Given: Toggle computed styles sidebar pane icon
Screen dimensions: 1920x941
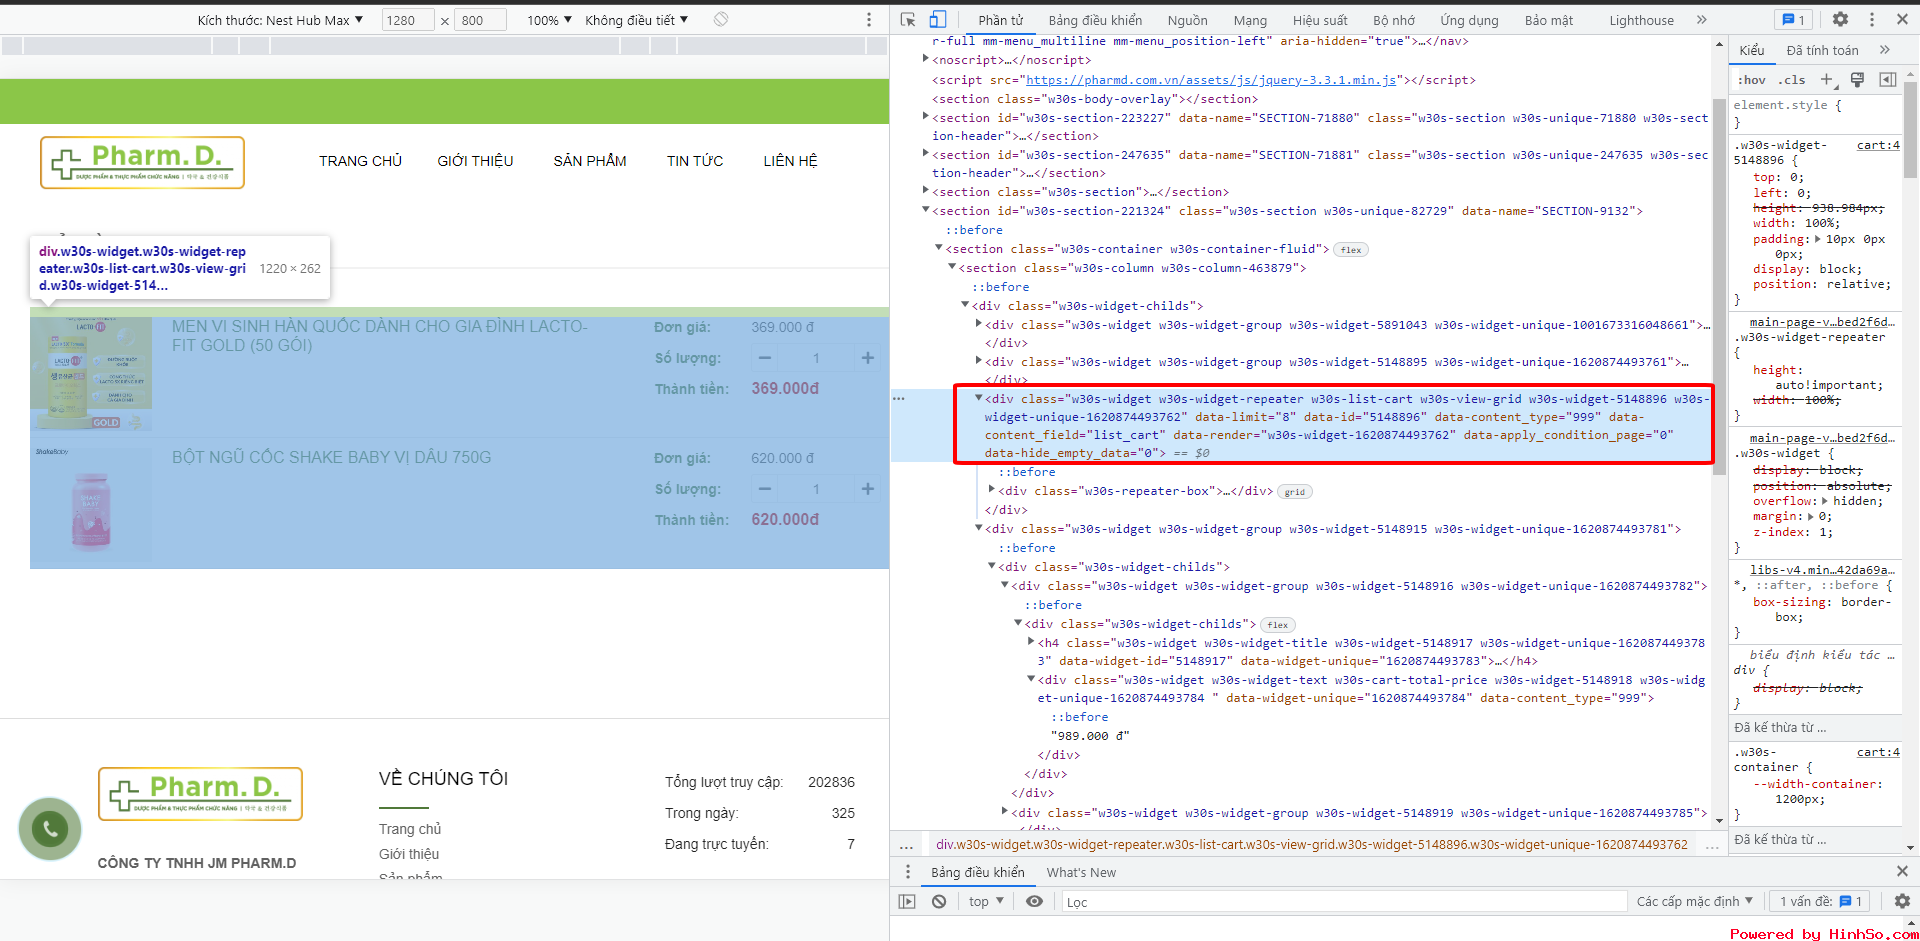Looking at the screenshot, I should tap(1888, 80).
